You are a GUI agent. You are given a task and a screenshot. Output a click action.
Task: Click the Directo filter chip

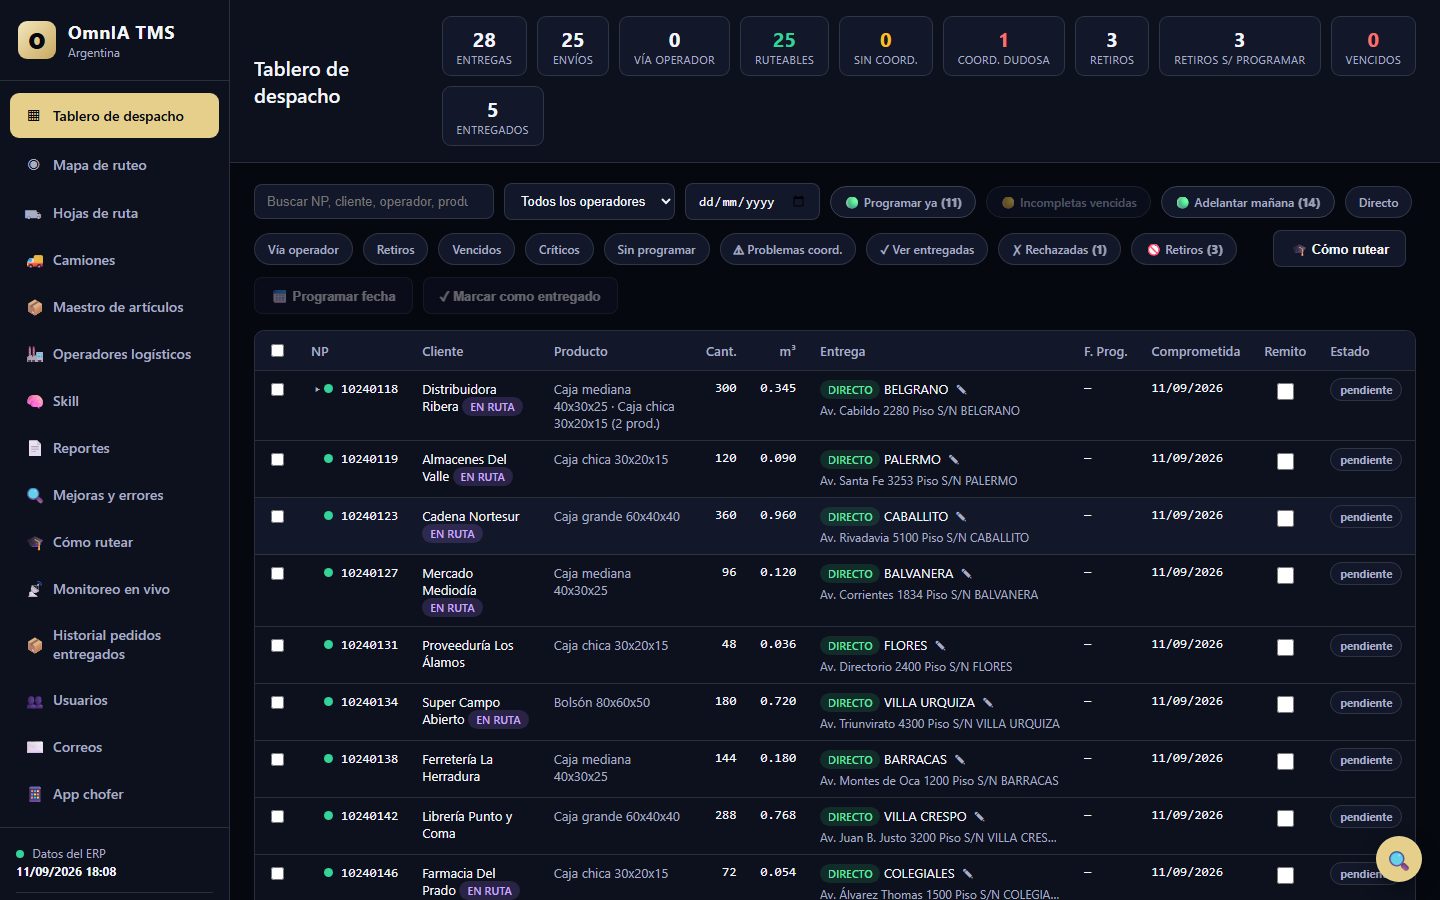(x=1378, y=202)
